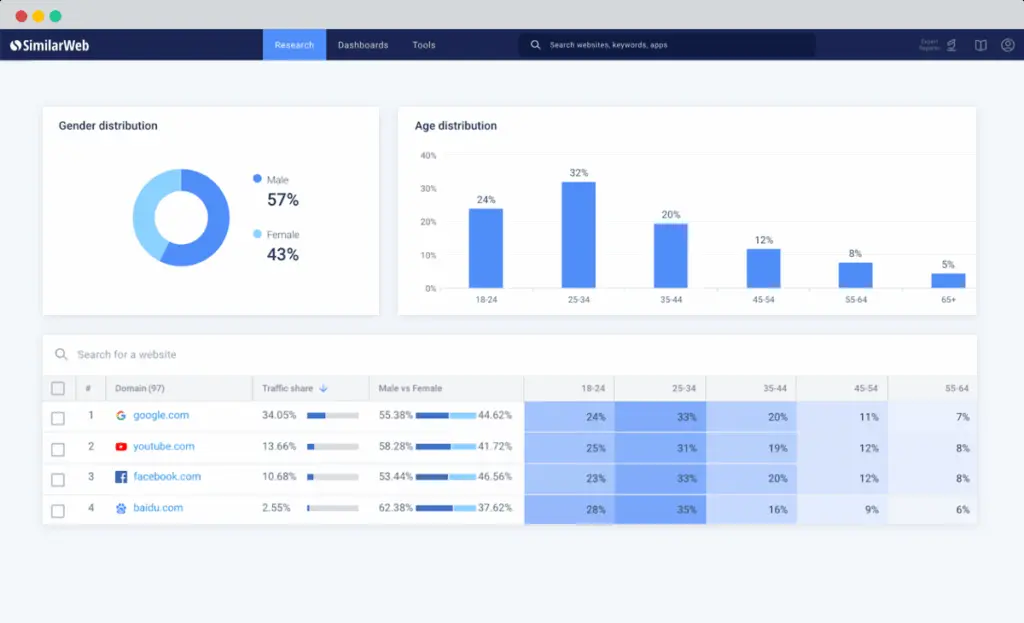Click the 'Search websites, keywords, apps' field
The image size is (1024, 623).
click(x=670, y=45)
